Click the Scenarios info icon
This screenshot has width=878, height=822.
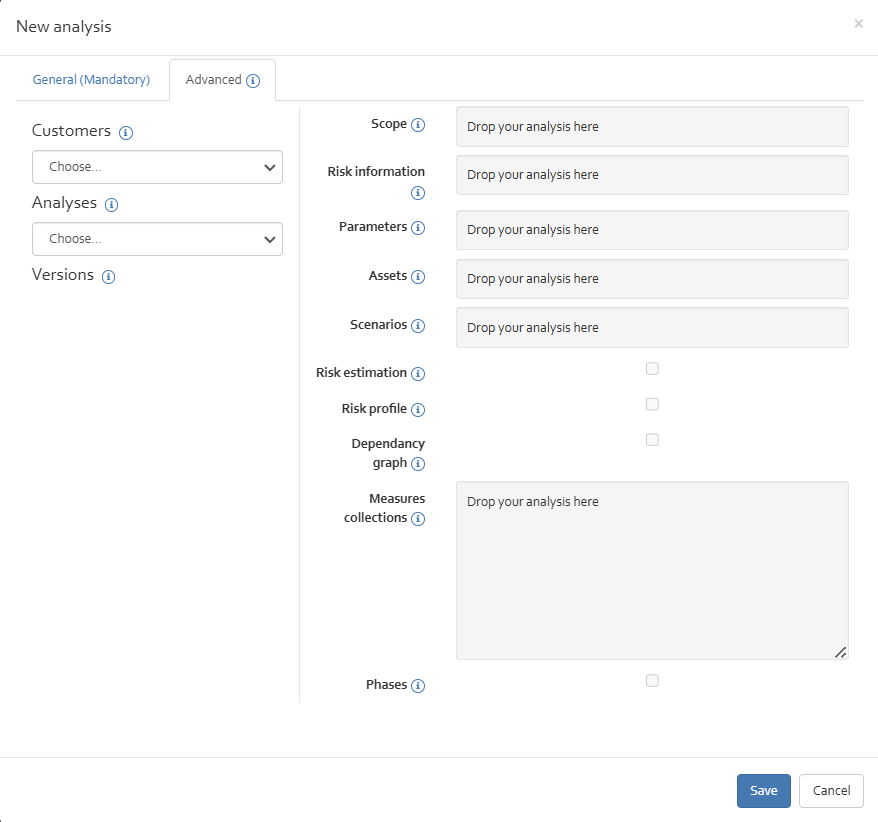[x=418, y=326]
